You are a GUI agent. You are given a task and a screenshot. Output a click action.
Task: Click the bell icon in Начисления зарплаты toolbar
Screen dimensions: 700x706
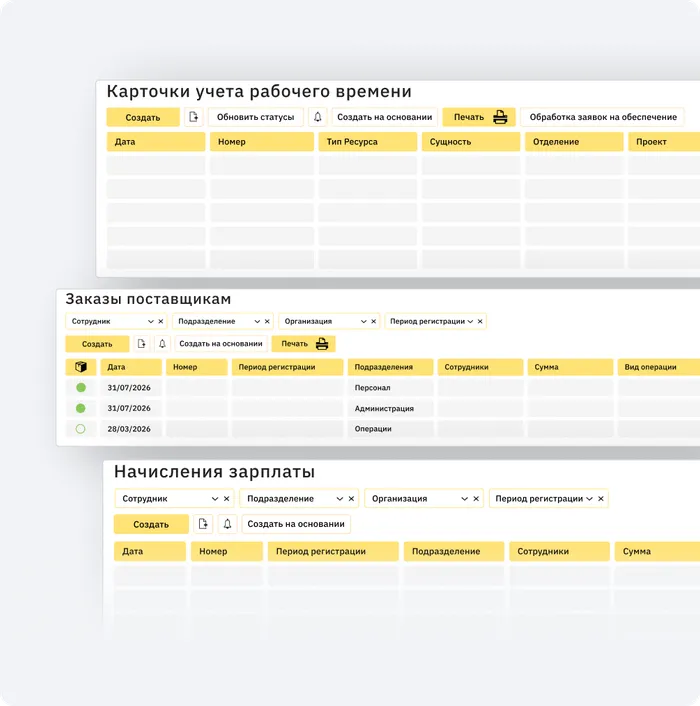click(x=228, y=524)
